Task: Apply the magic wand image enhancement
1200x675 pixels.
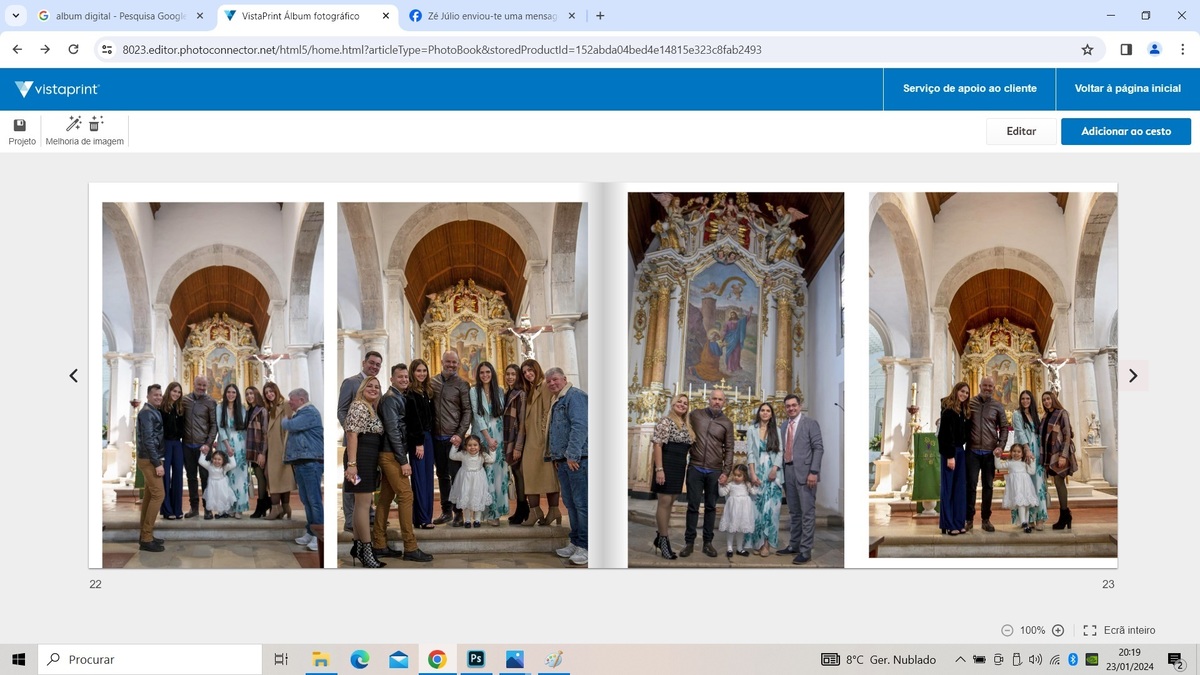Action: 73,124
